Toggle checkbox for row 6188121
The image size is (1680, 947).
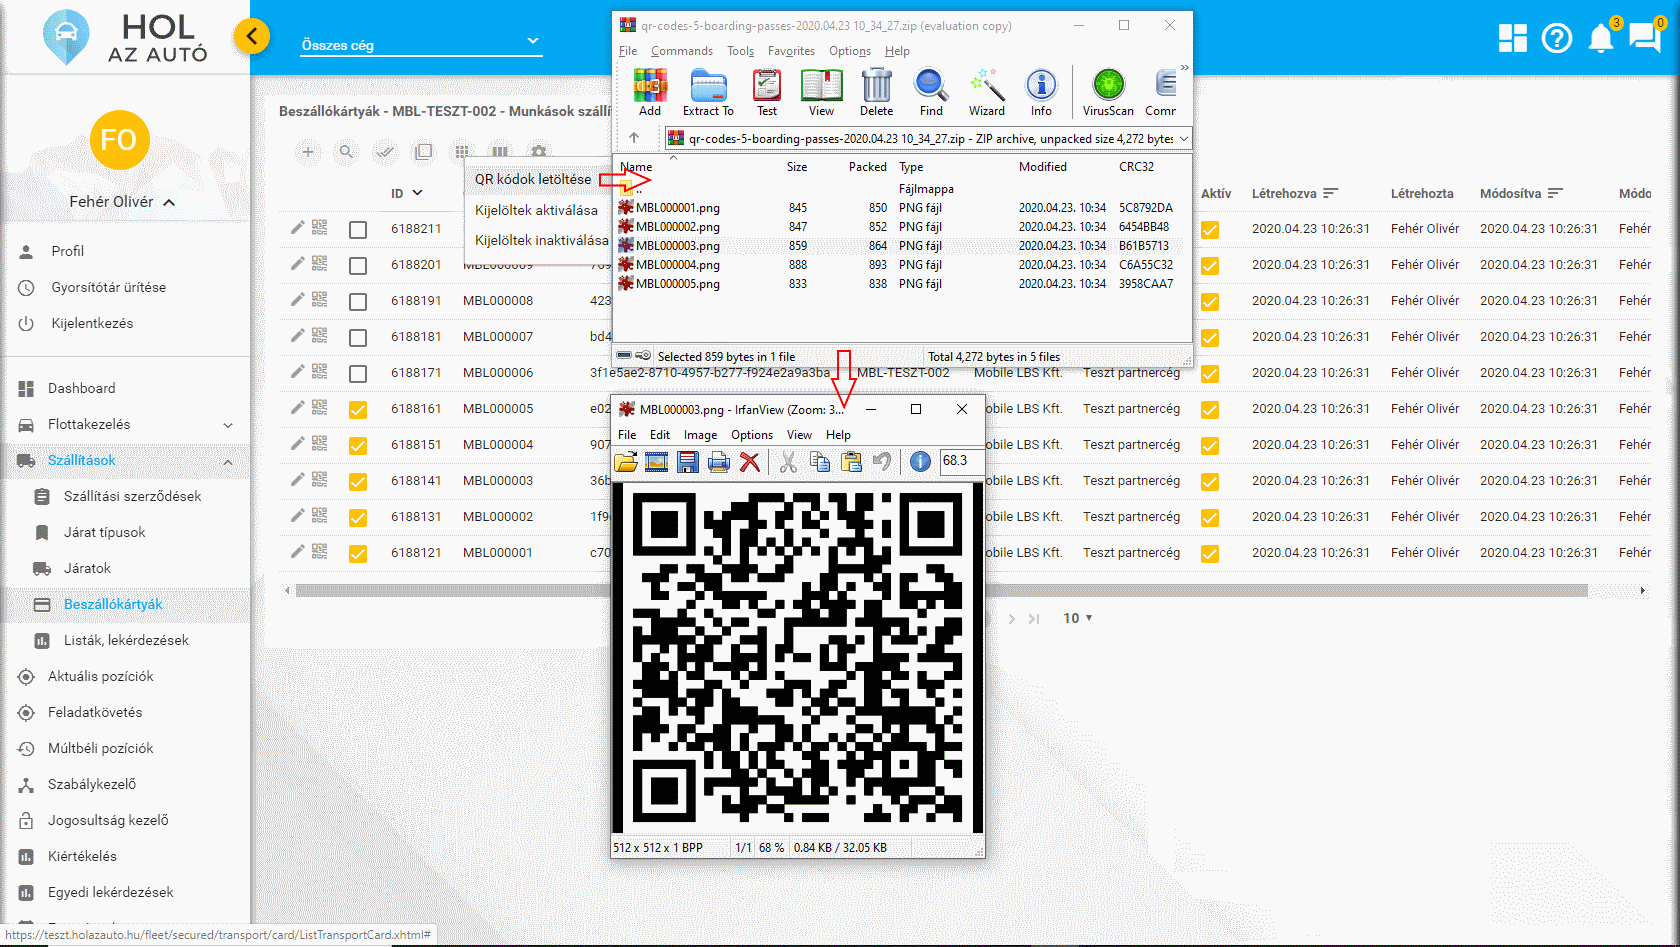click(x=358, y=554)
